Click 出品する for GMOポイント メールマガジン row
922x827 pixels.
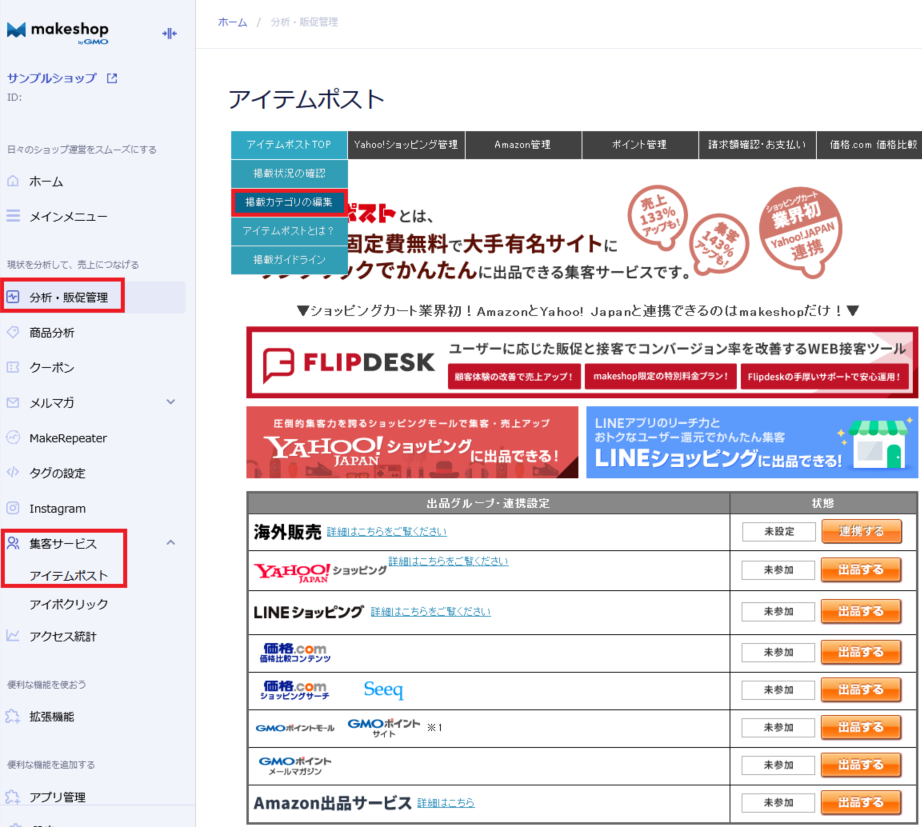coord(861,765)
